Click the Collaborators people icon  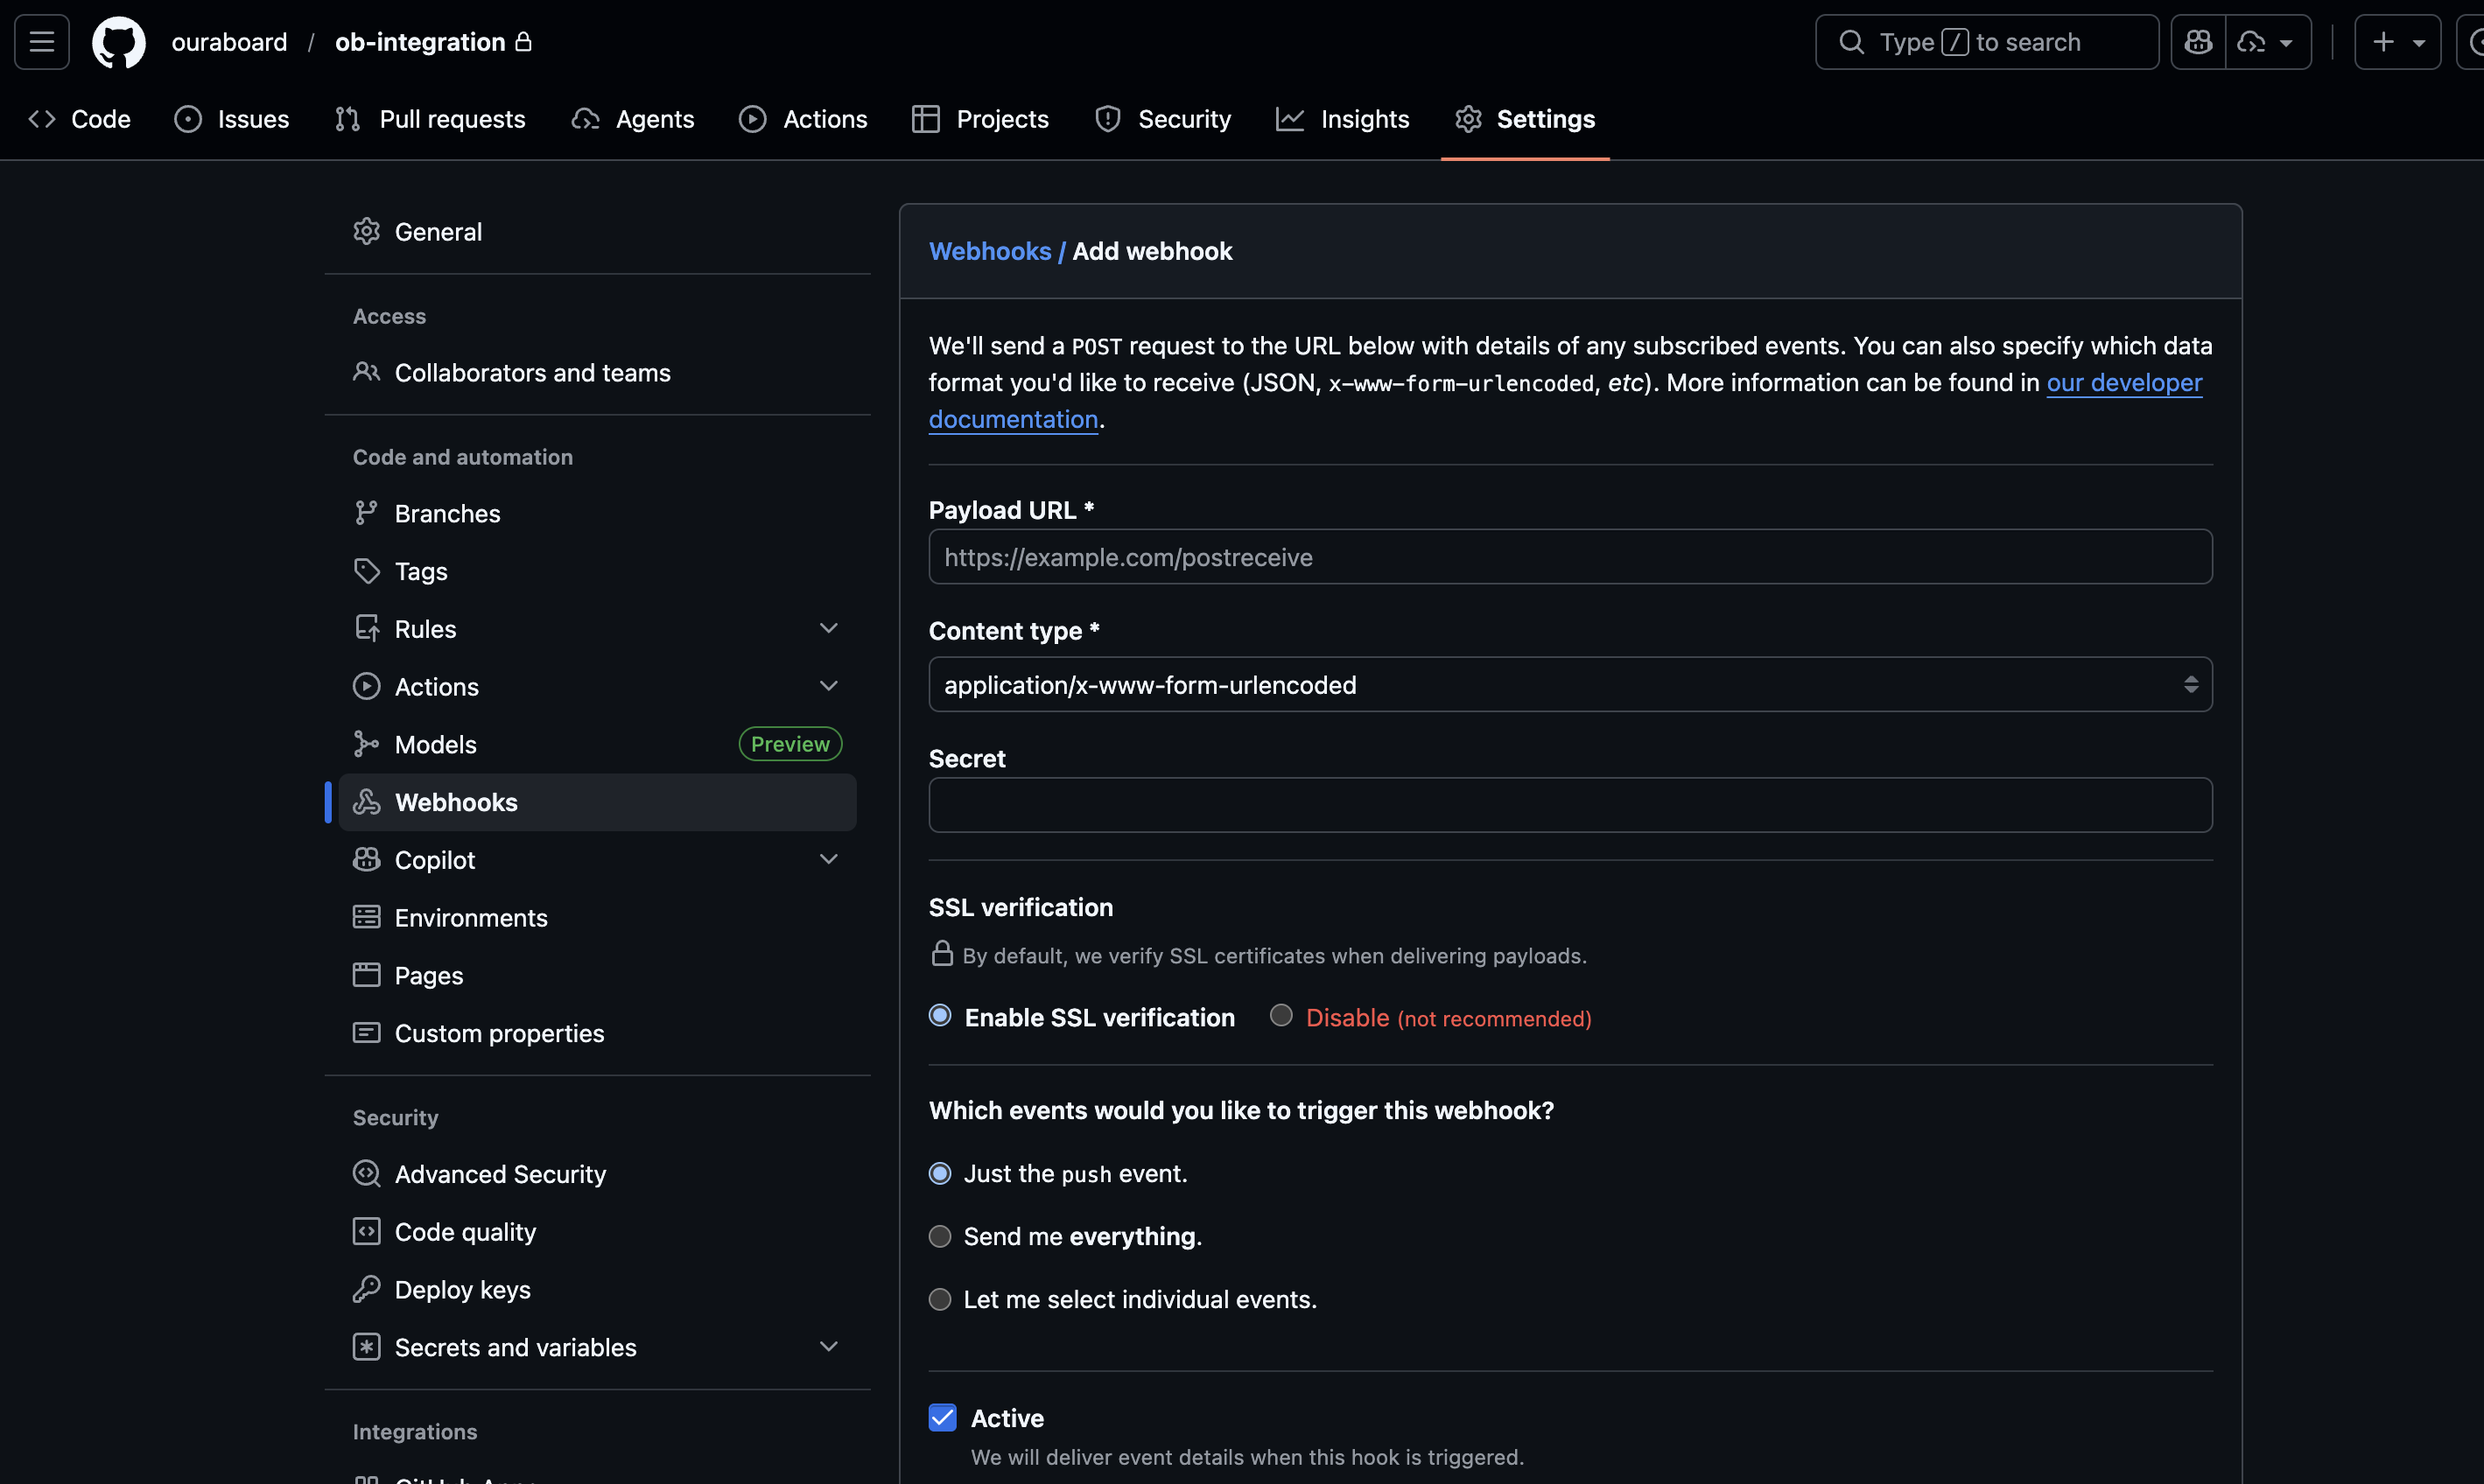pos(367,372)
